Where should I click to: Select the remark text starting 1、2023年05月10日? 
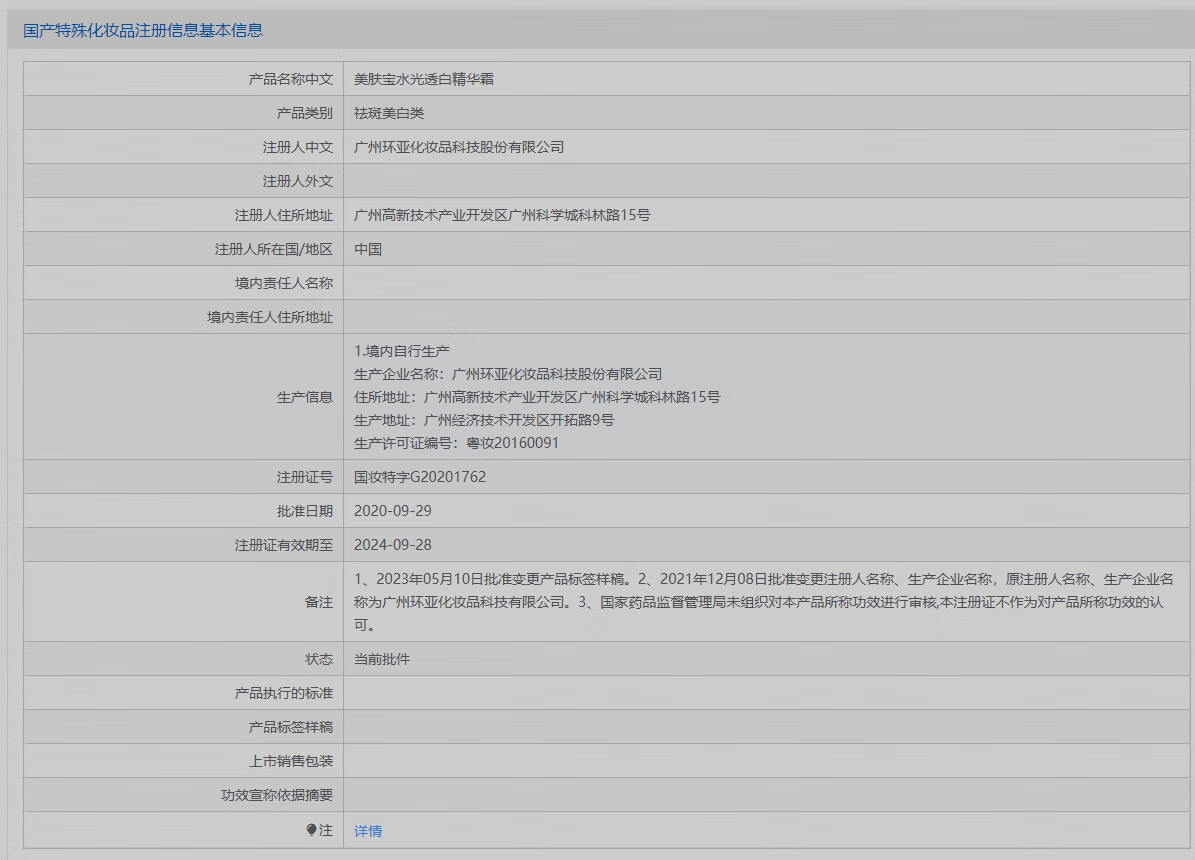[764, 602]
